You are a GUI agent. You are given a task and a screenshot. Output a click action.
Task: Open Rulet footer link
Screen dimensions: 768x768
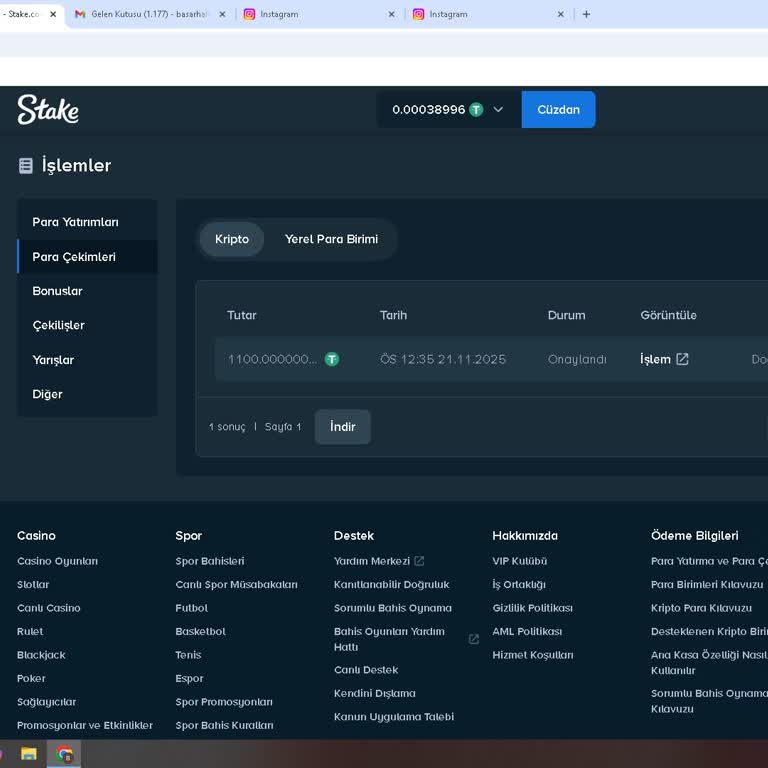(x=30, y=631)
